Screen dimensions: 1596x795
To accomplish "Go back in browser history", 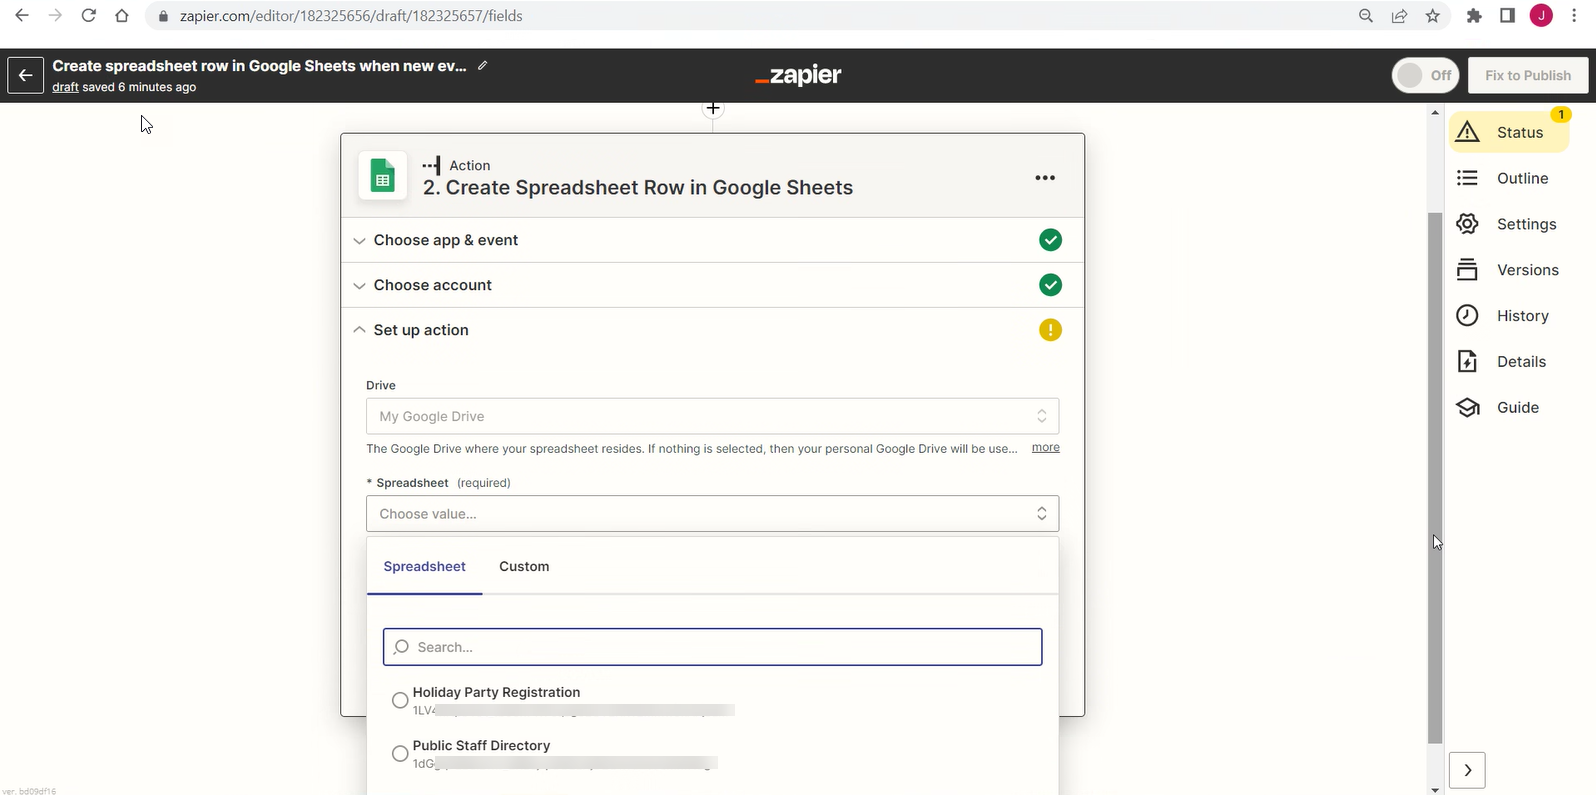I will click(22, 16).
